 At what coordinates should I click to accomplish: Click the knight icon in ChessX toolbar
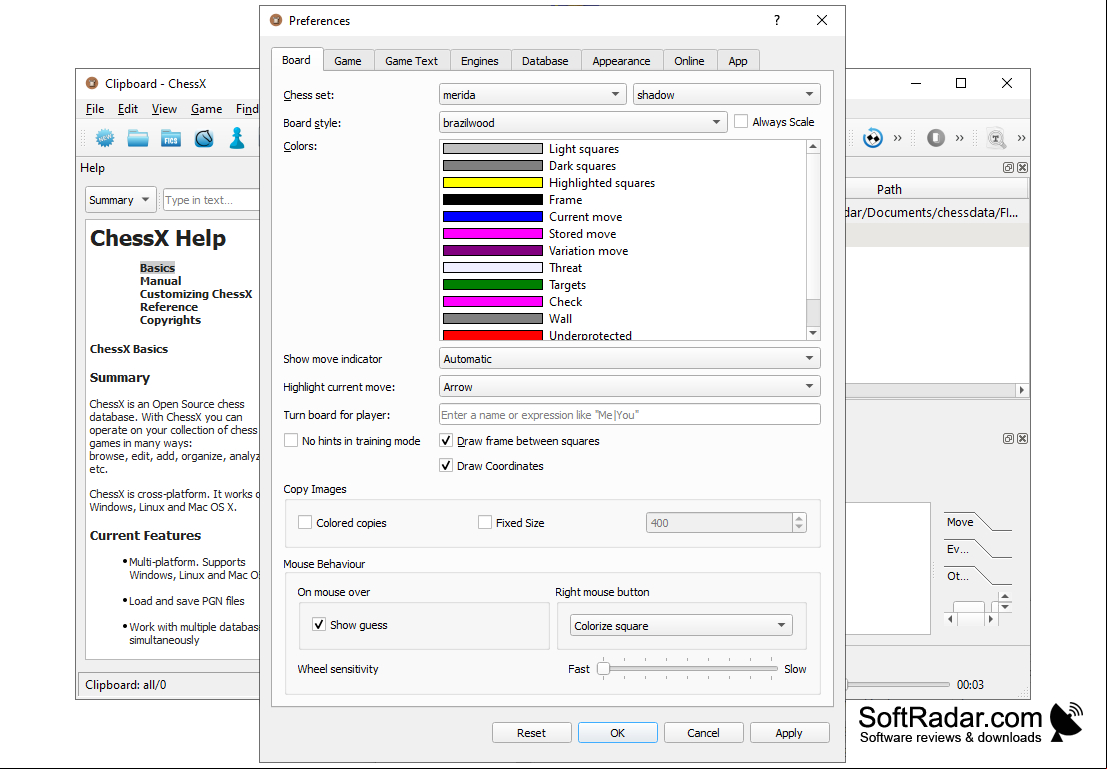coord(204,138)
